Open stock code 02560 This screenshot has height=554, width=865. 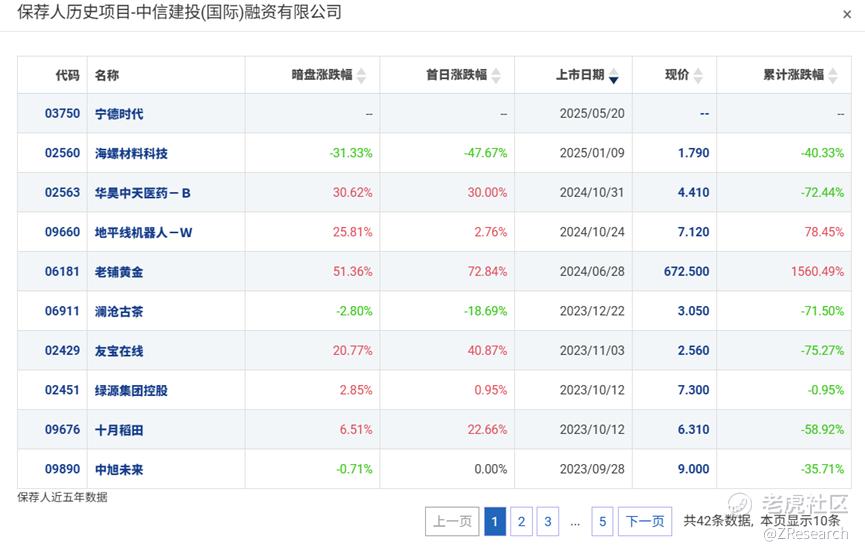[62, 153]
